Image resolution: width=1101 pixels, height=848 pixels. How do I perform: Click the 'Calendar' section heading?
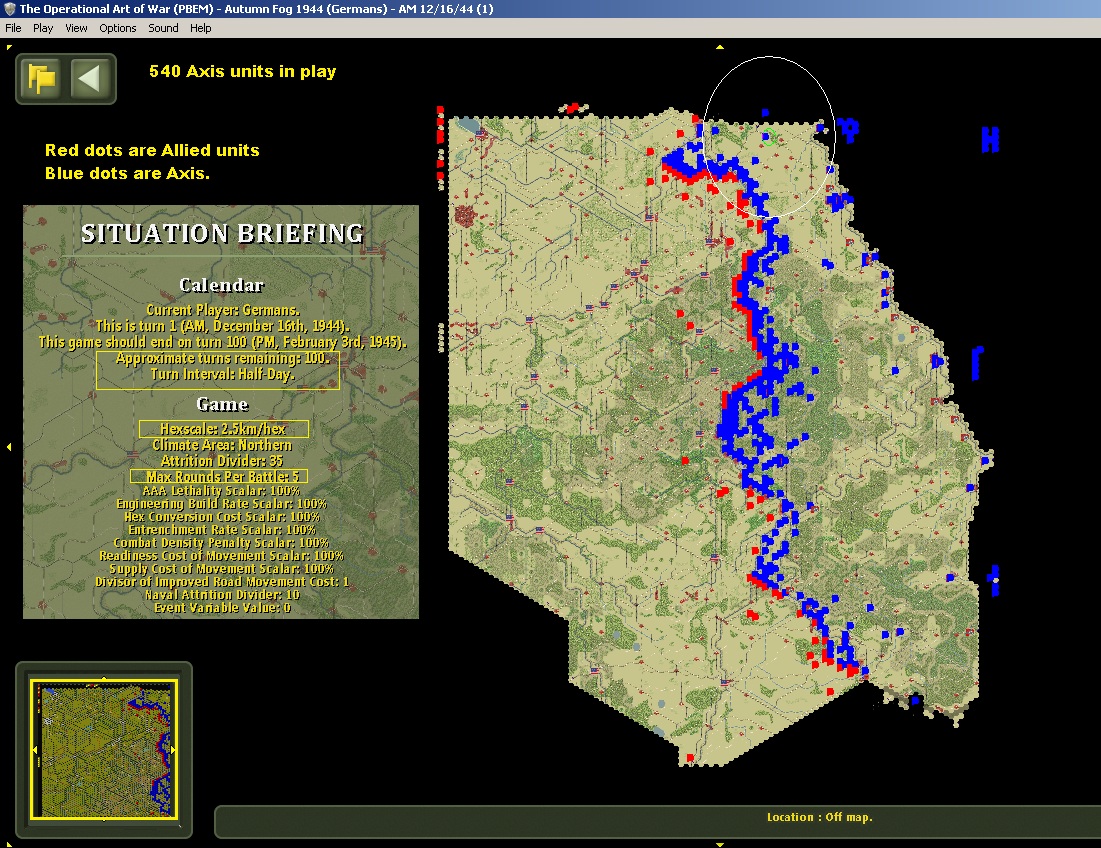tap(222, 285)
